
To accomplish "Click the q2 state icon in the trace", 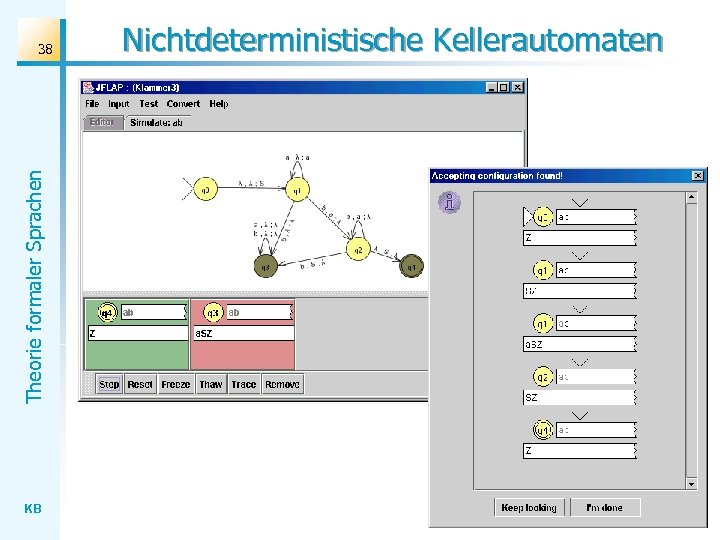I will tap(542, 377).
